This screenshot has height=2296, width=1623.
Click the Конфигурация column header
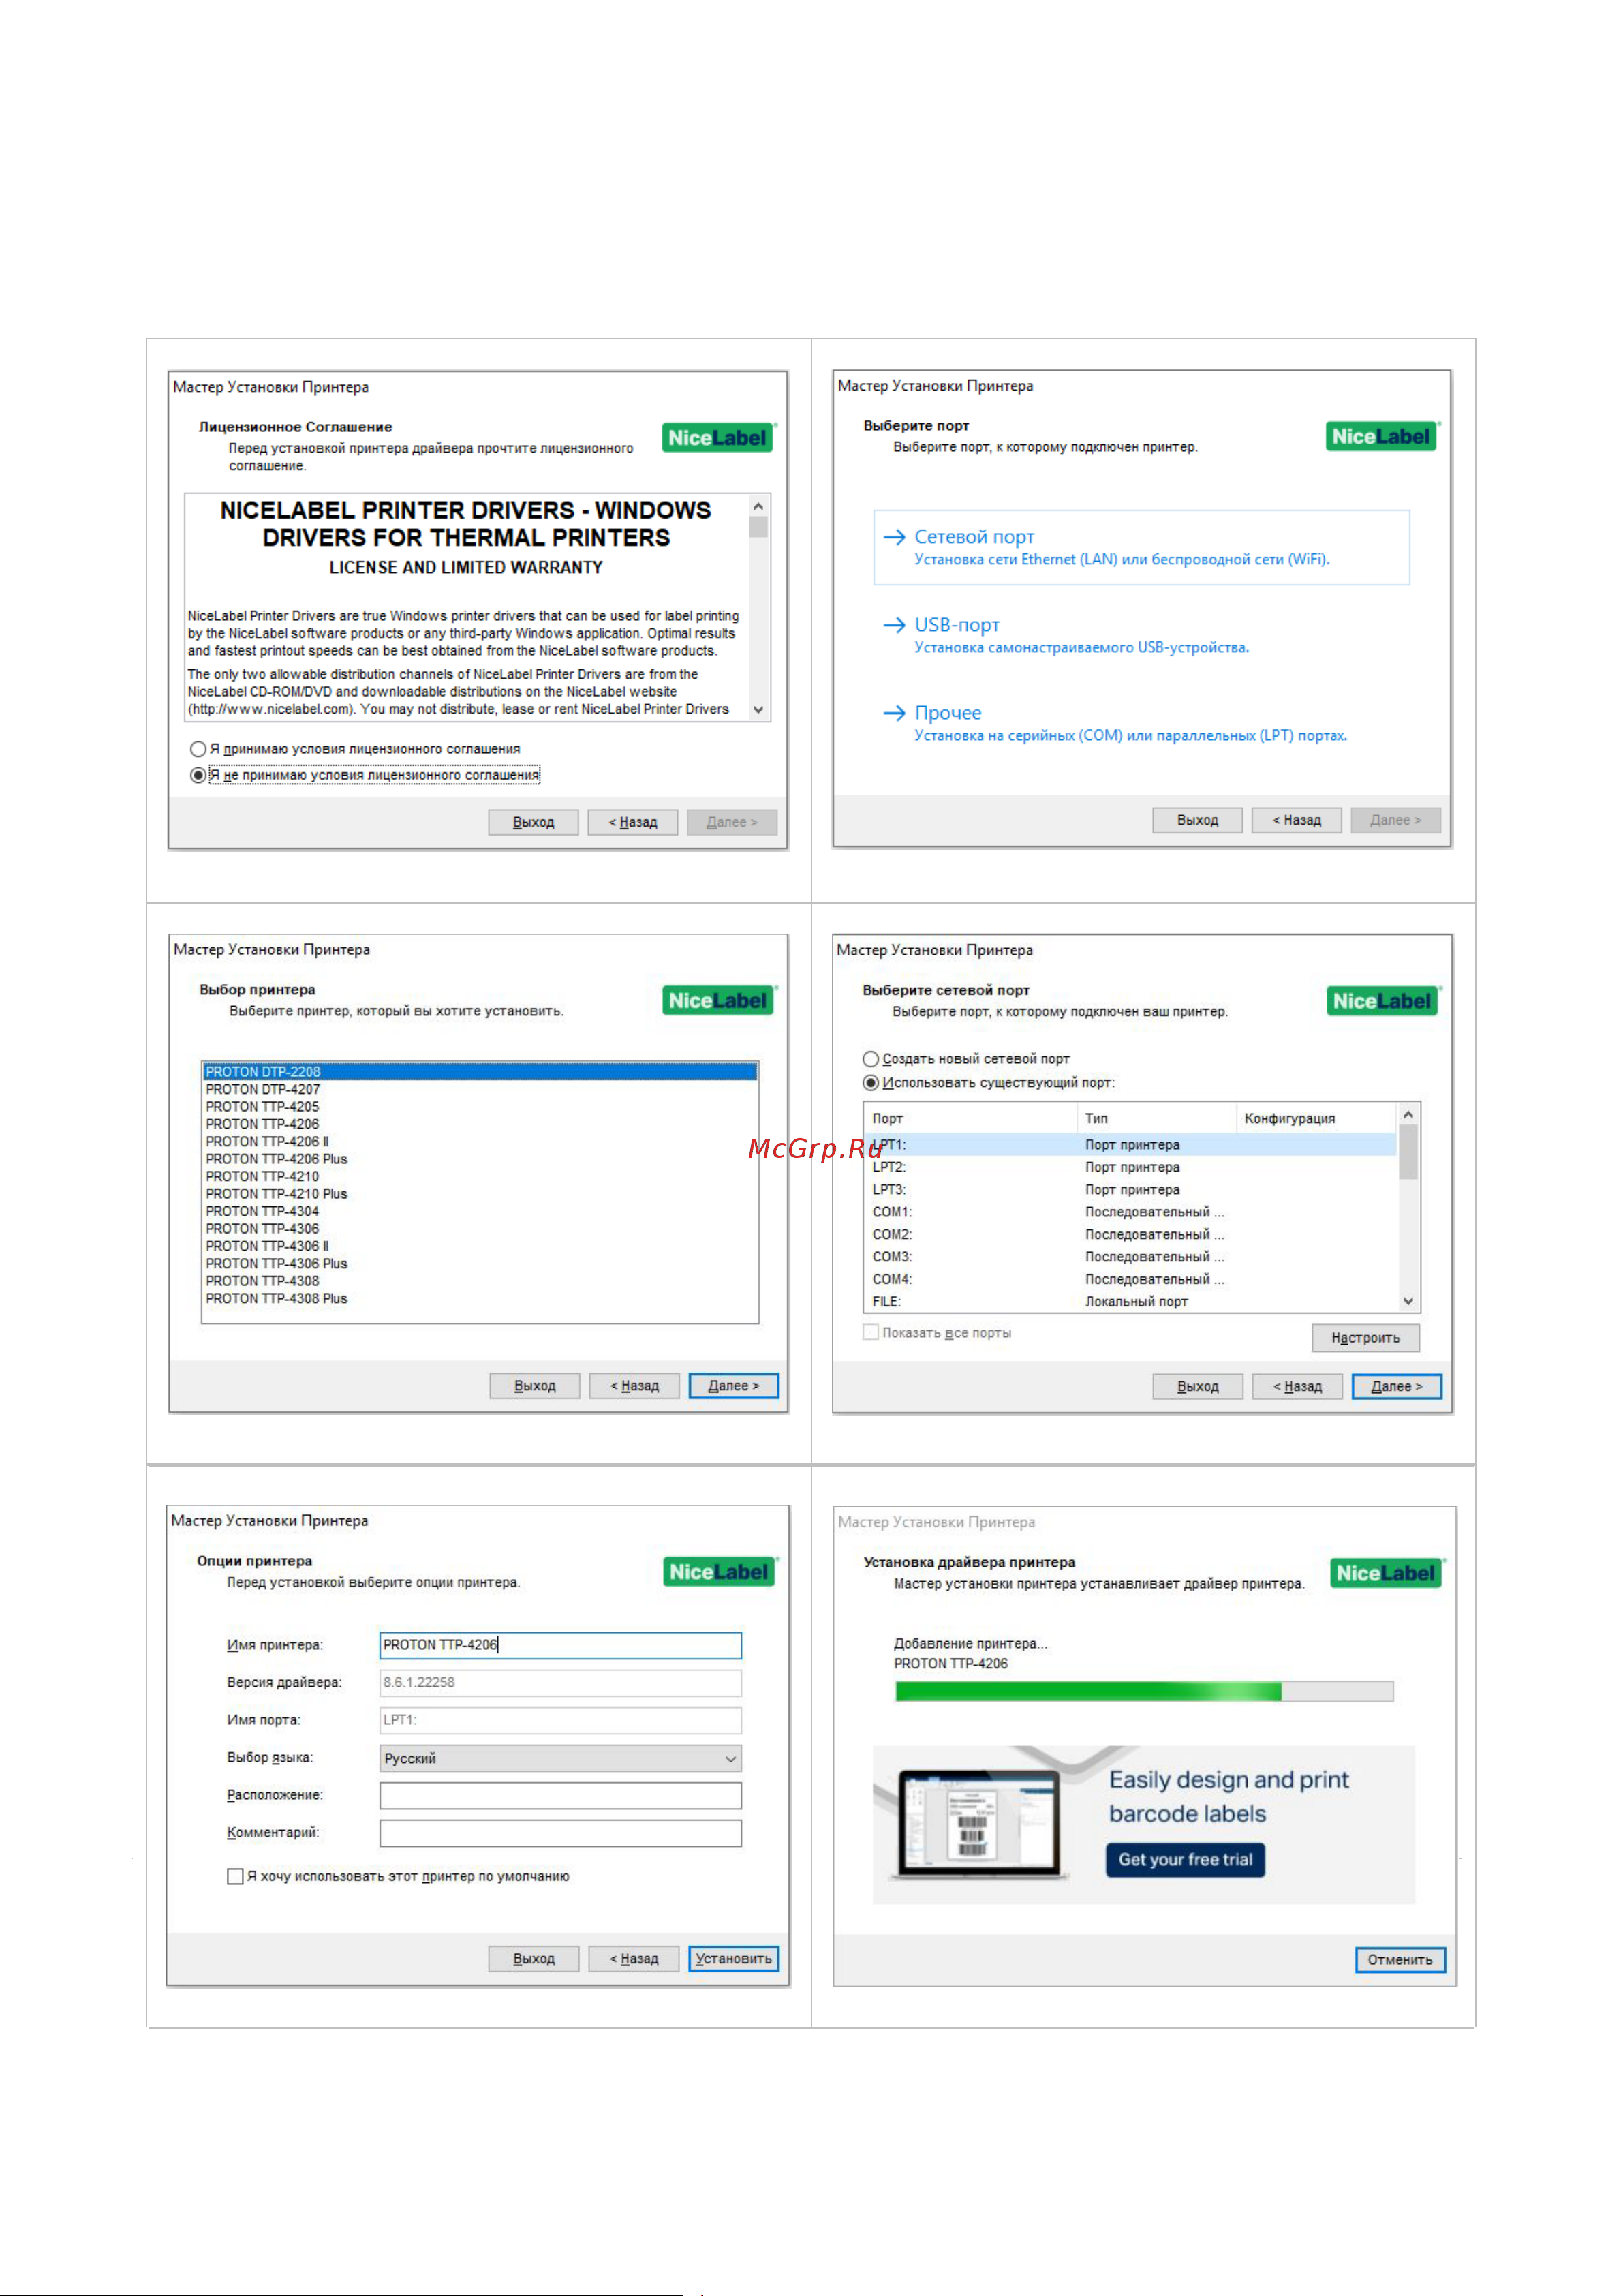point(1316,1118)
